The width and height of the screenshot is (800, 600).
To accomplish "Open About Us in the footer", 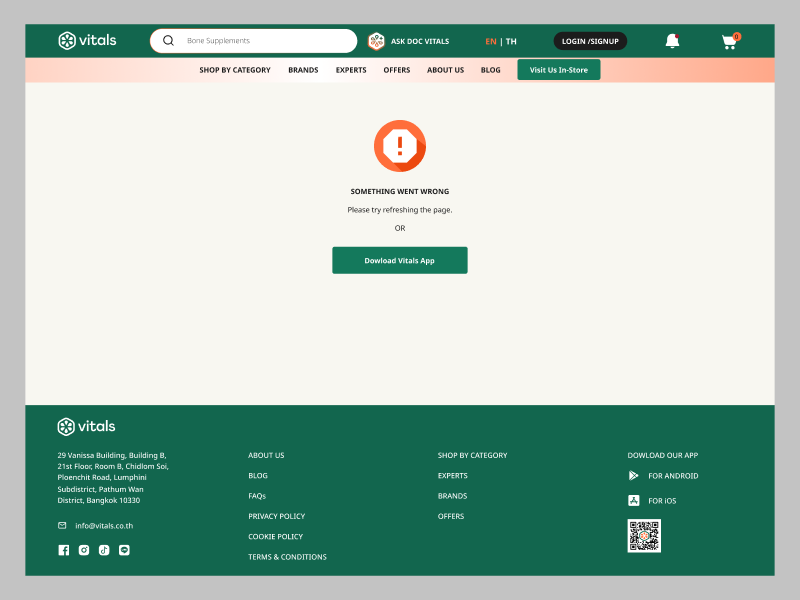I will pos(266,455).
